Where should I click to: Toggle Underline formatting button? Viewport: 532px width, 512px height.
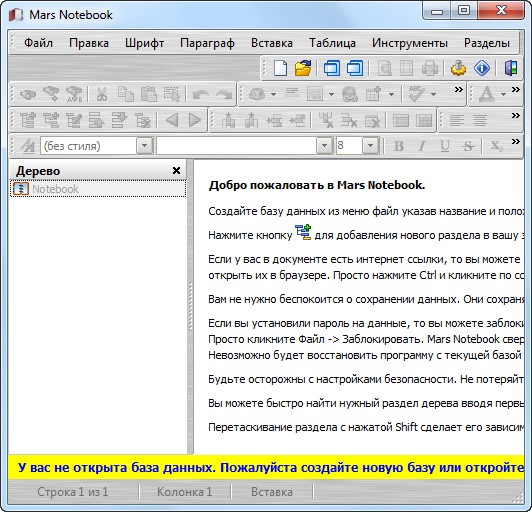click(444, 146)
